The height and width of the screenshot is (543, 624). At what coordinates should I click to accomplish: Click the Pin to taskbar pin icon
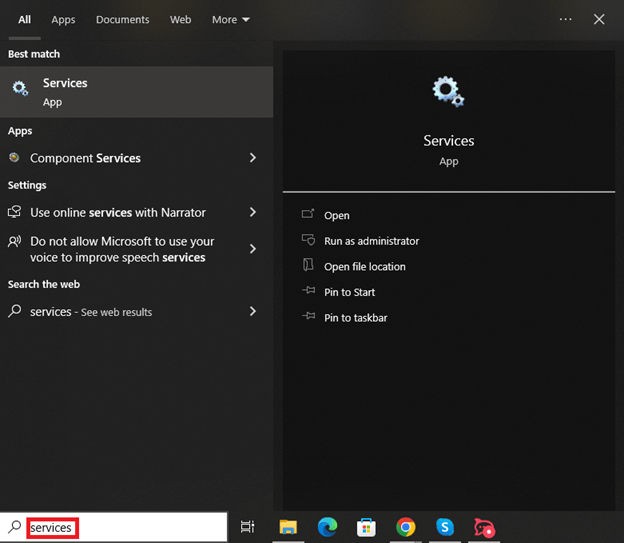click(x=308, y=316)
